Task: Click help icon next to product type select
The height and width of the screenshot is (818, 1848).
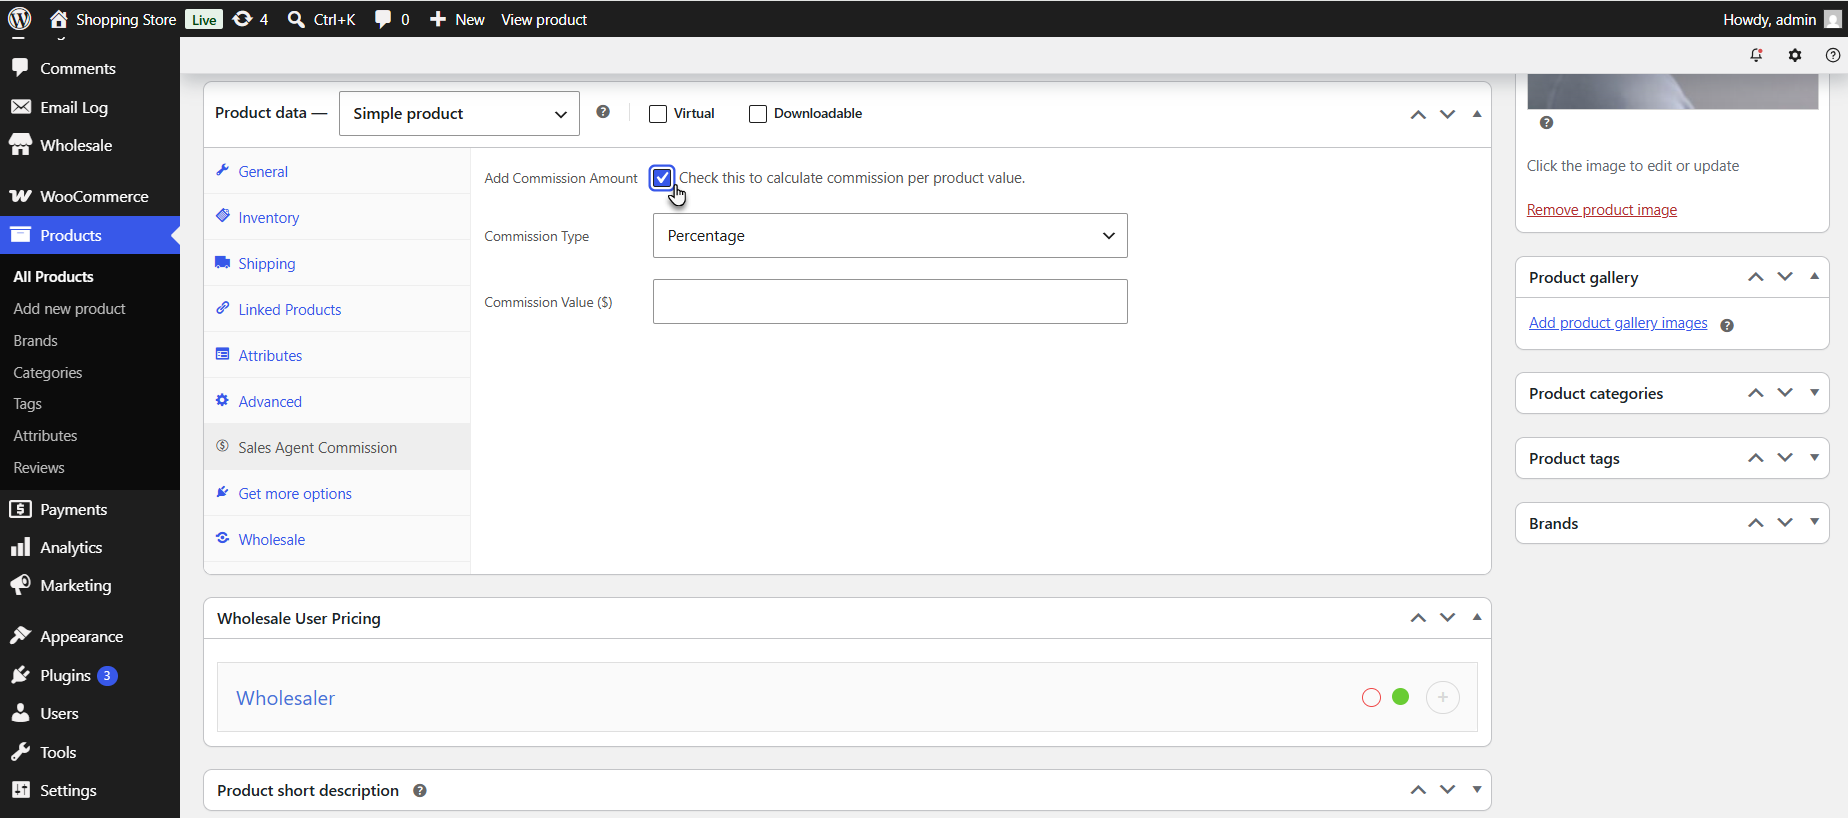Action: tap(603, 112)
